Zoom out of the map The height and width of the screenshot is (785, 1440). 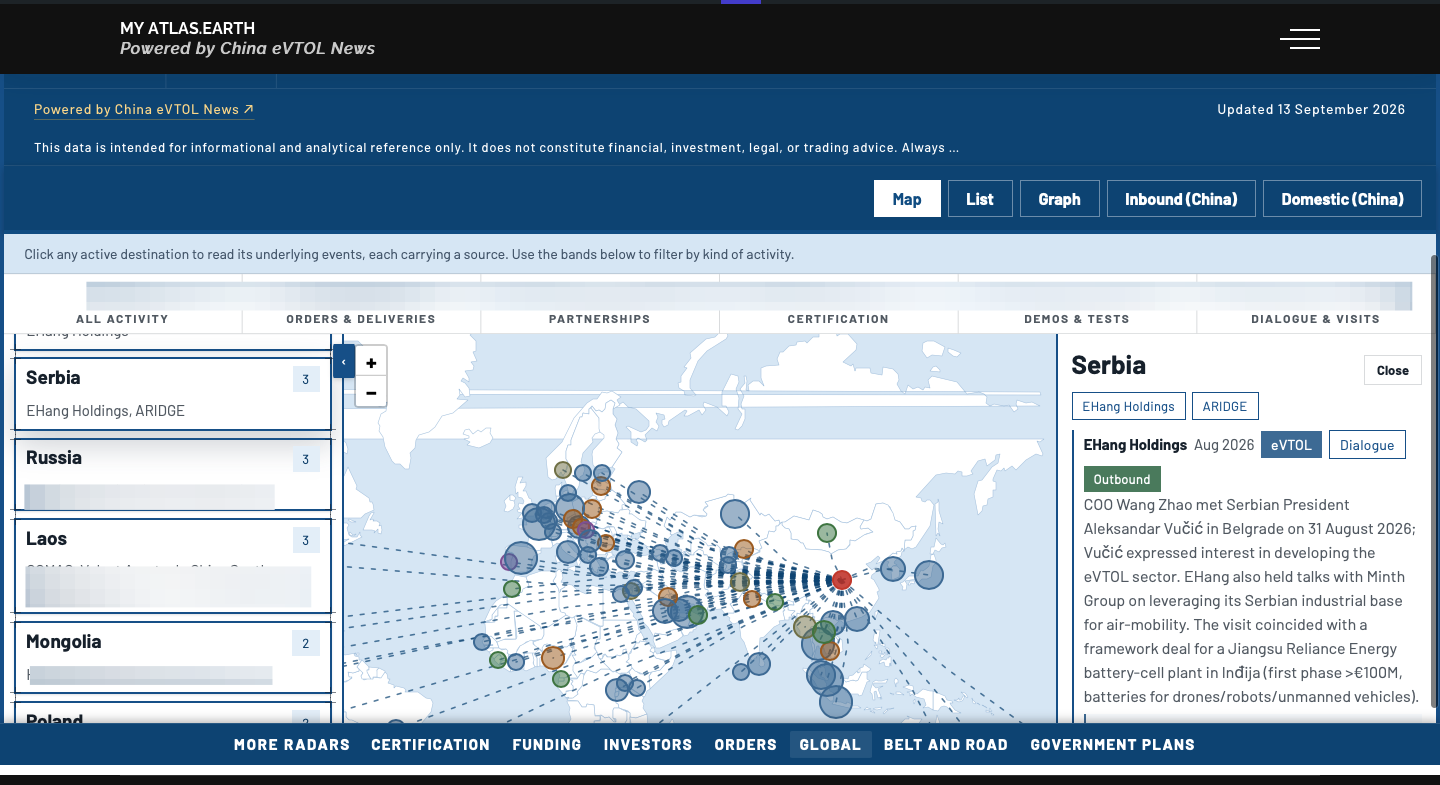click(x=371, y=393)
